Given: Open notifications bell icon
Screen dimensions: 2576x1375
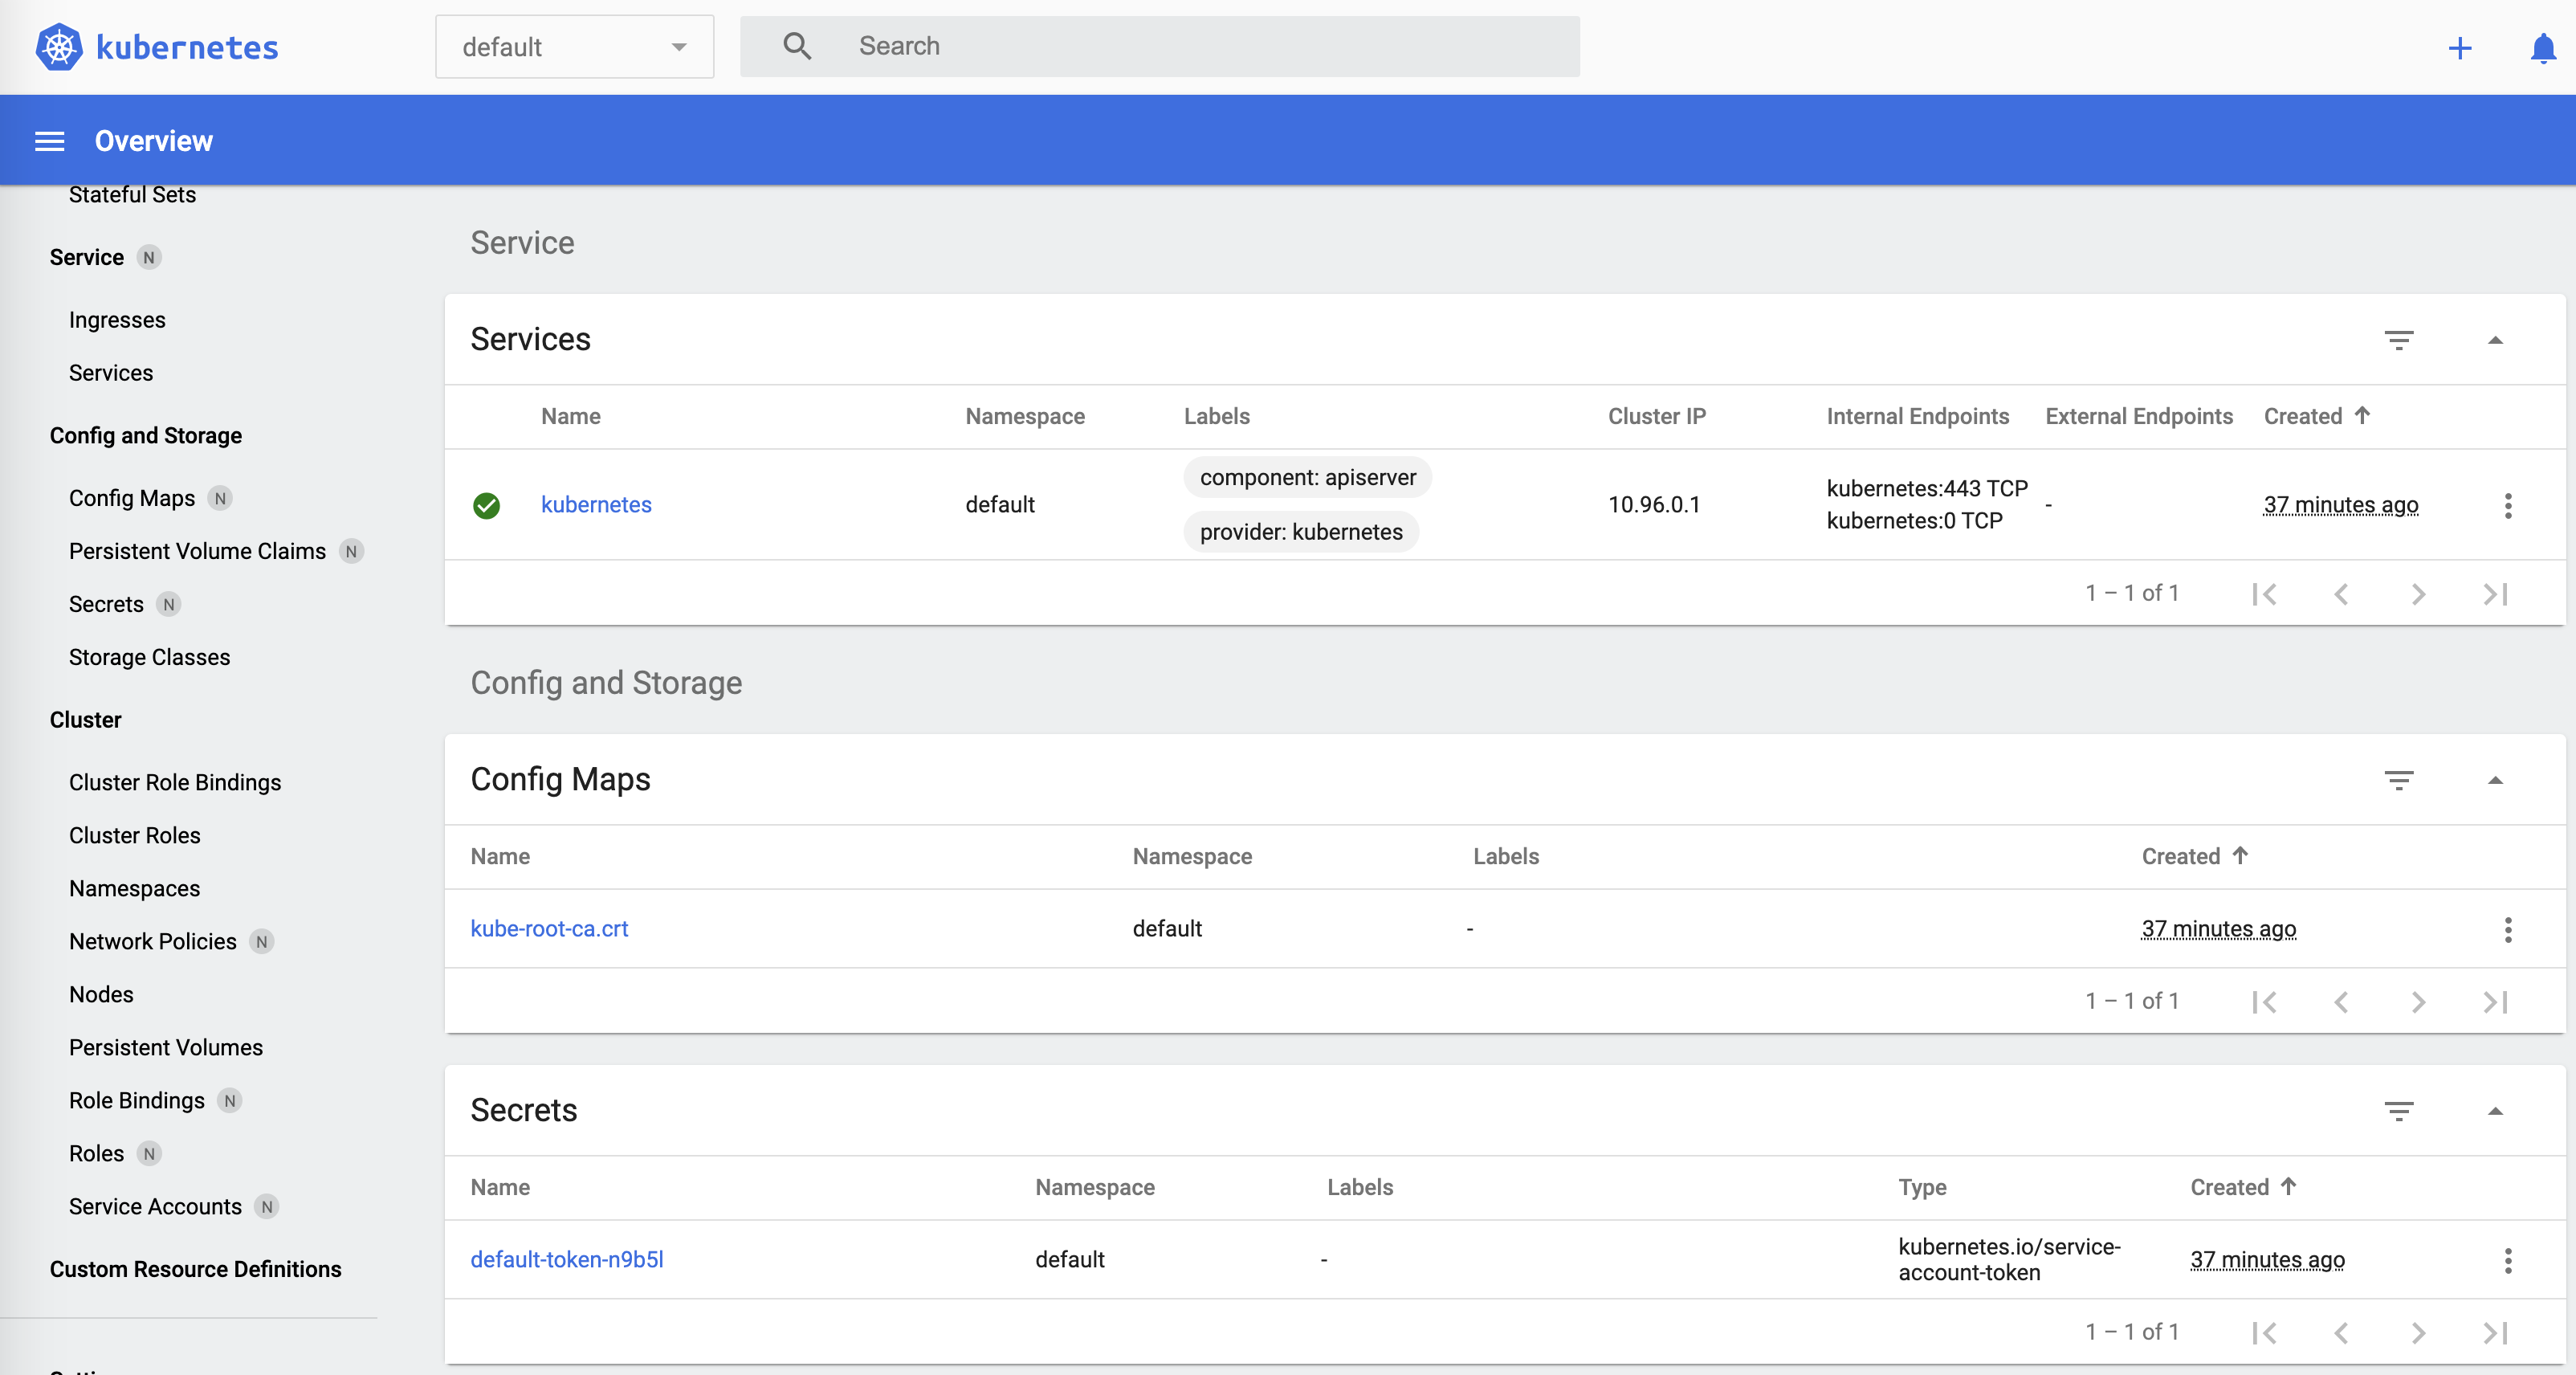Looking at the screenshot, I should [2543, 47].
